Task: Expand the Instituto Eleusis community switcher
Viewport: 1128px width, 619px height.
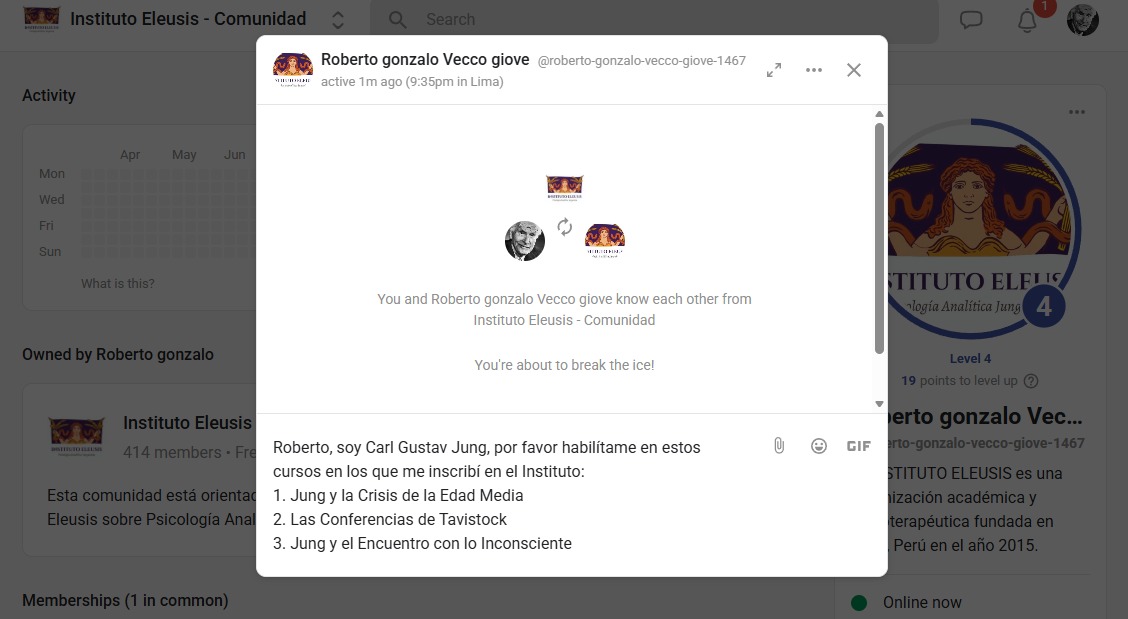Action: click(337, 20)
